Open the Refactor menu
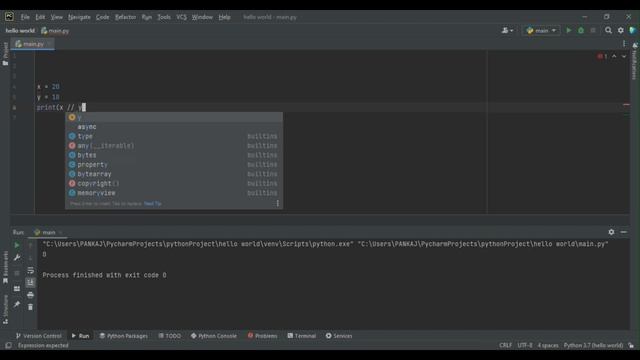 [125, 17]
